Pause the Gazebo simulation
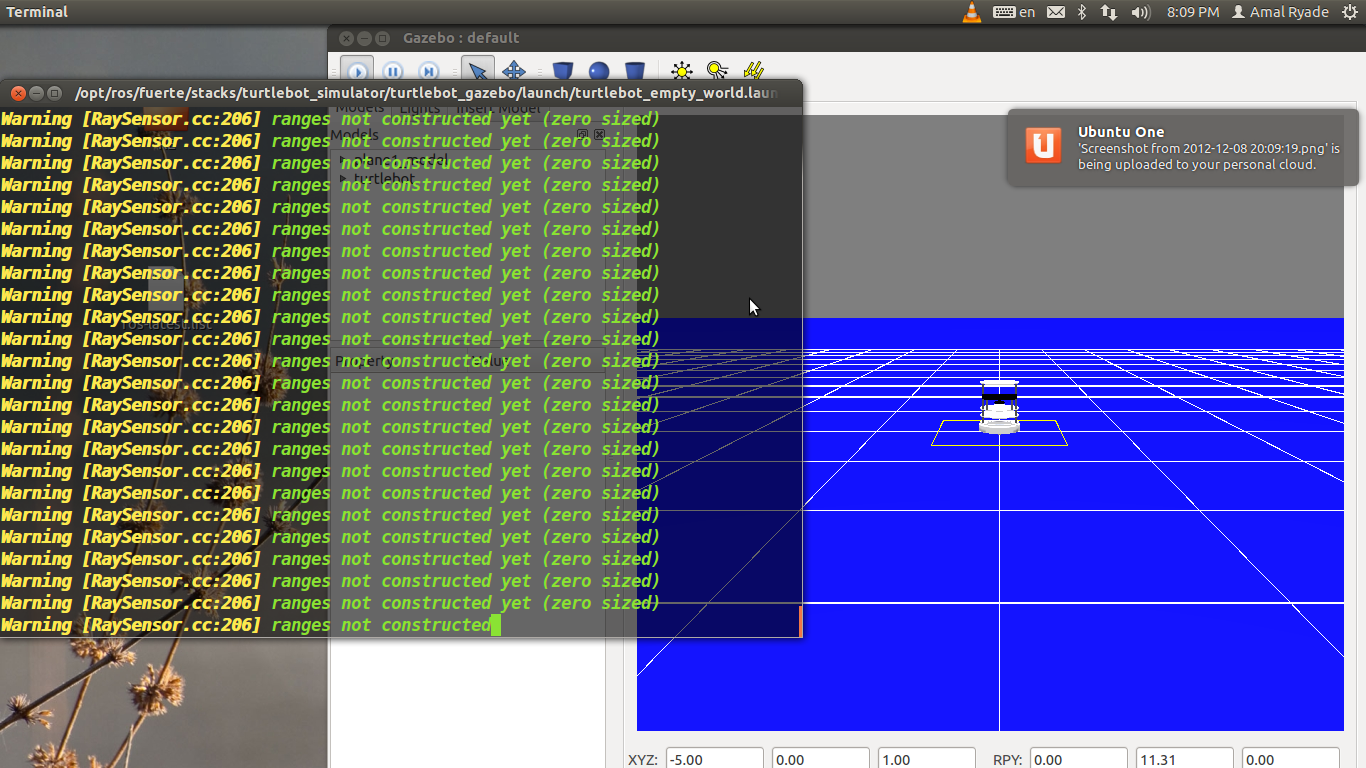Image resolution: width=1366 pixels, height=768 pixels. pyautogui.click(x=393, y=71)
